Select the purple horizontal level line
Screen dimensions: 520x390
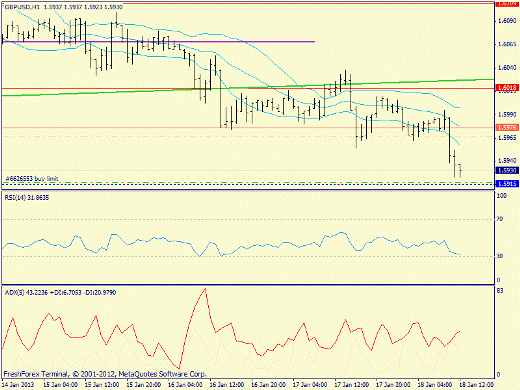coord(158,42)
